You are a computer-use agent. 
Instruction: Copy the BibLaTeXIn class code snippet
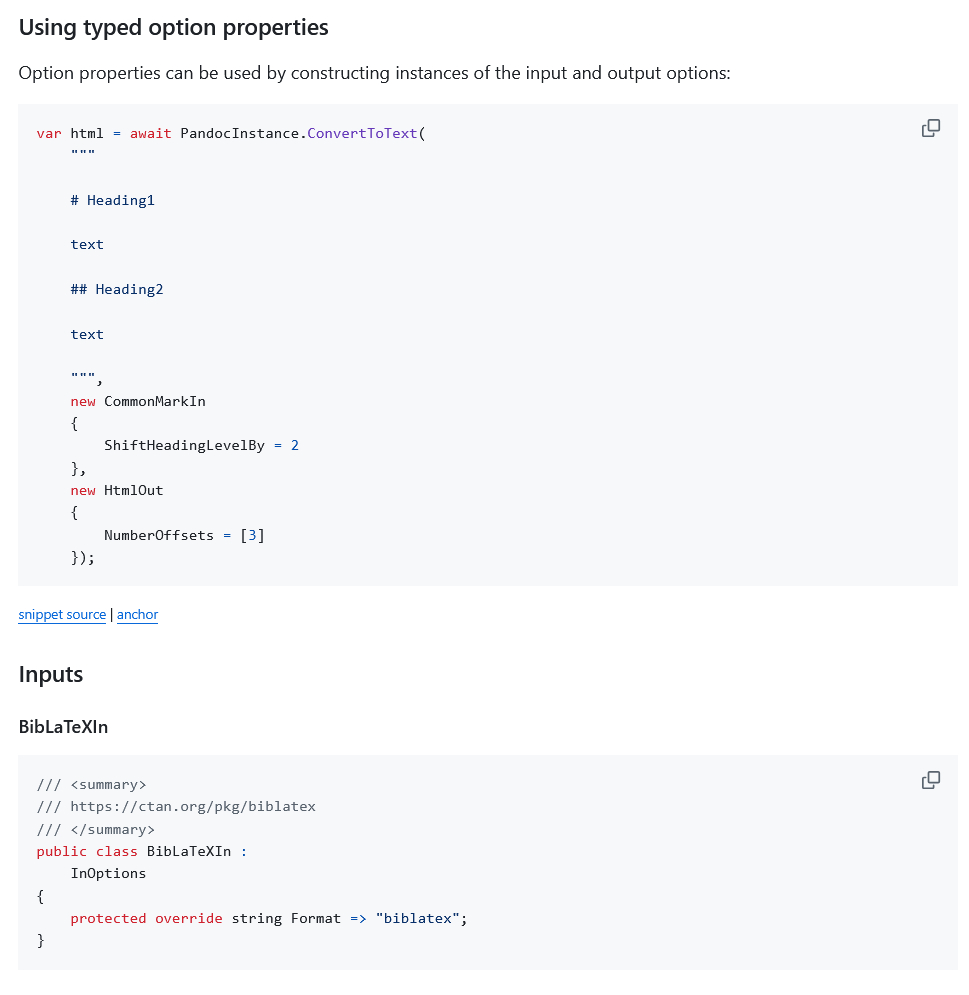point(930,780)
